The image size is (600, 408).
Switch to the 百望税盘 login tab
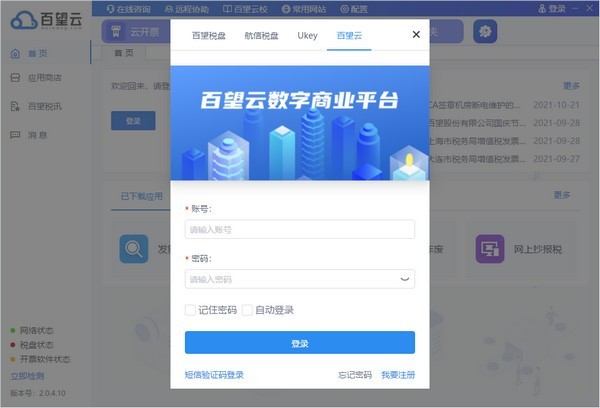click(209, 36)
